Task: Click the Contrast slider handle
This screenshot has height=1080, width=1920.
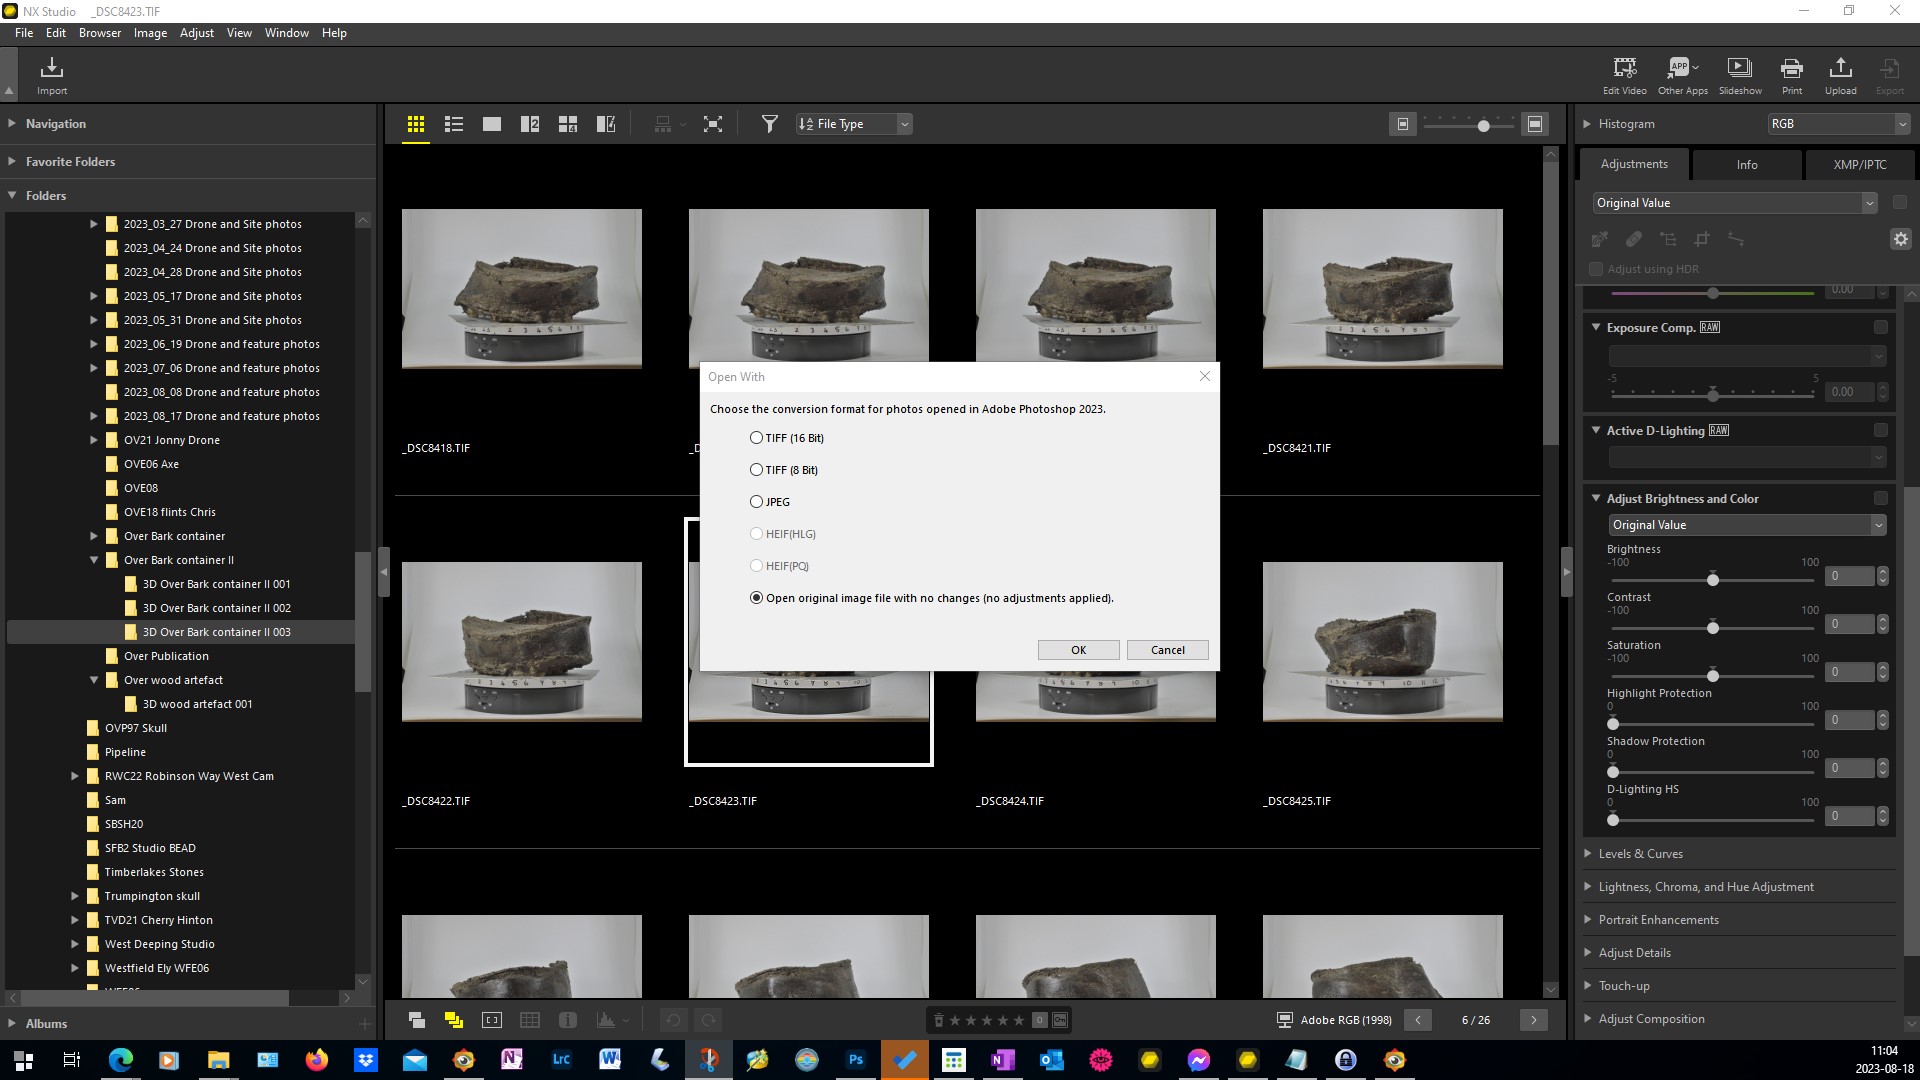Action: point(1712,628)
